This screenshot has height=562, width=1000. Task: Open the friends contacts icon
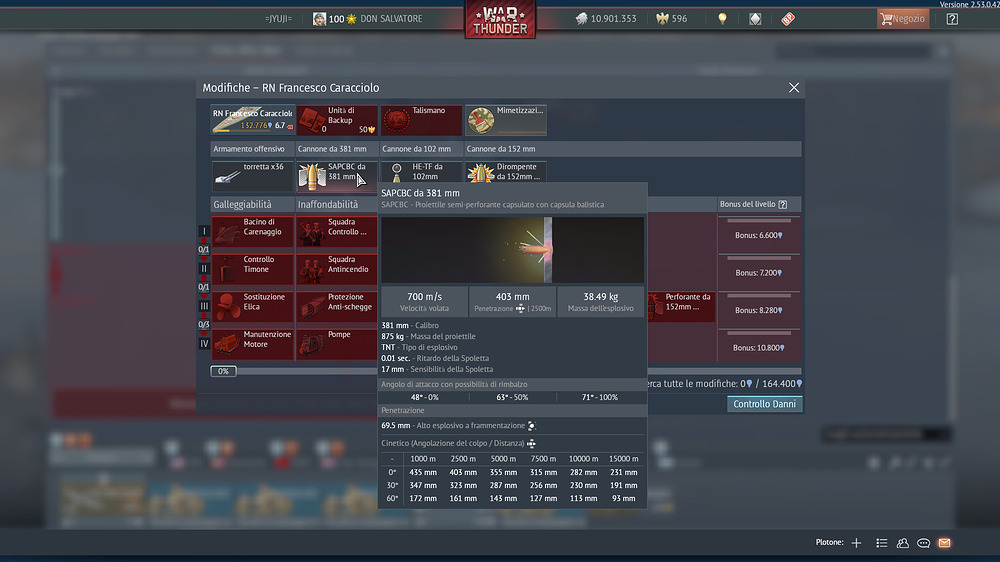(x=903, y=543)
